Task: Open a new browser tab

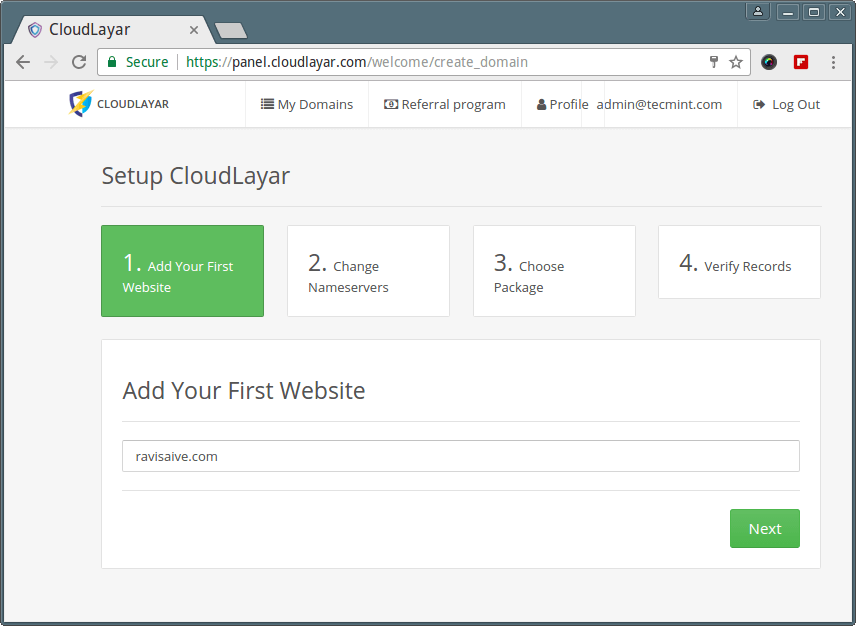Action: pyautogui.click(x=231, y=31)
